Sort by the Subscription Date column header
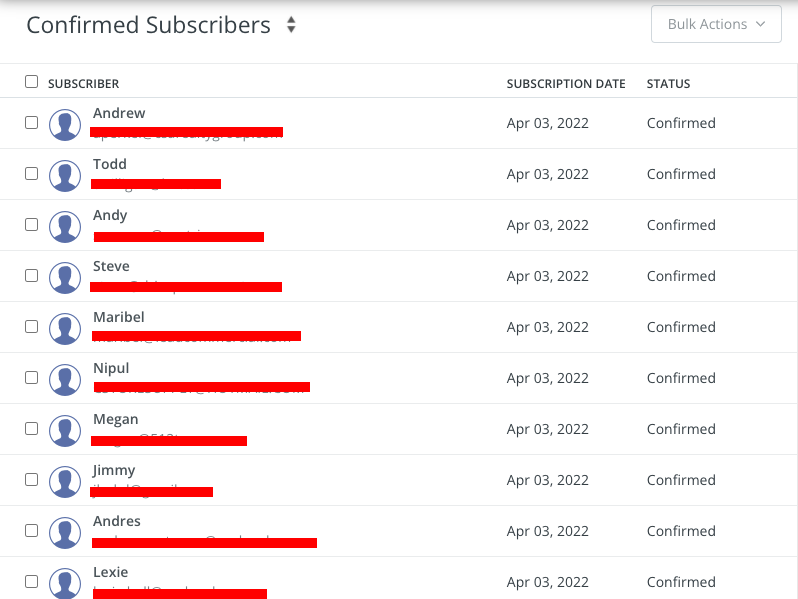 click(566, 84)
